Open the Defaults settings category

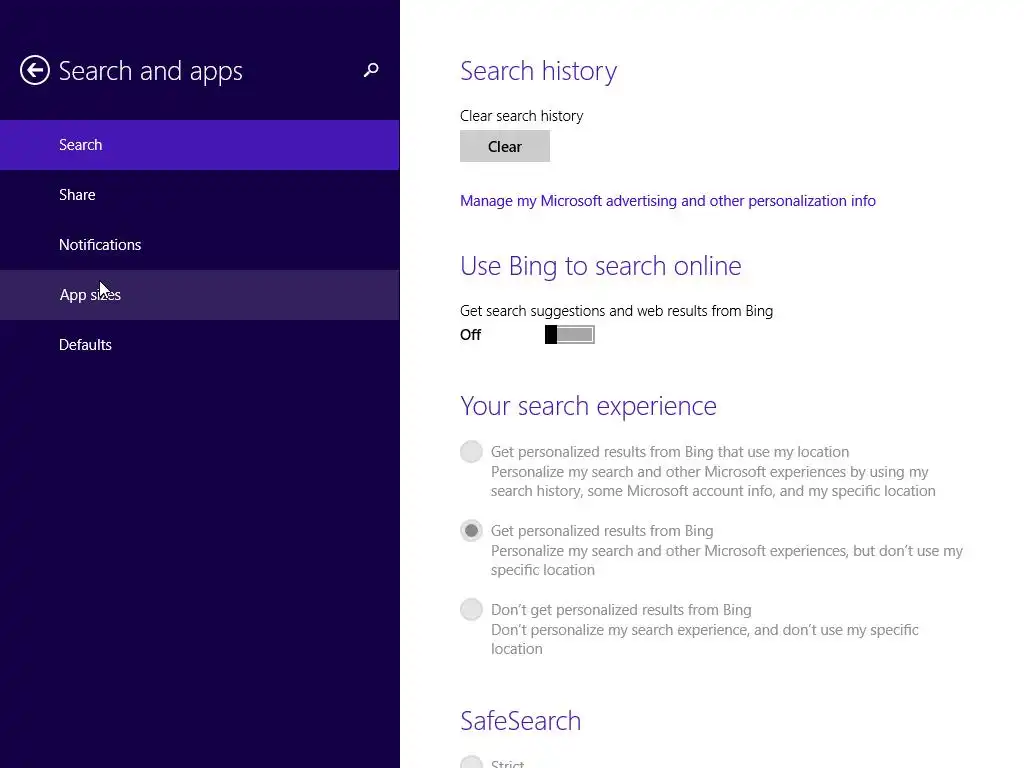pos(199,345)
